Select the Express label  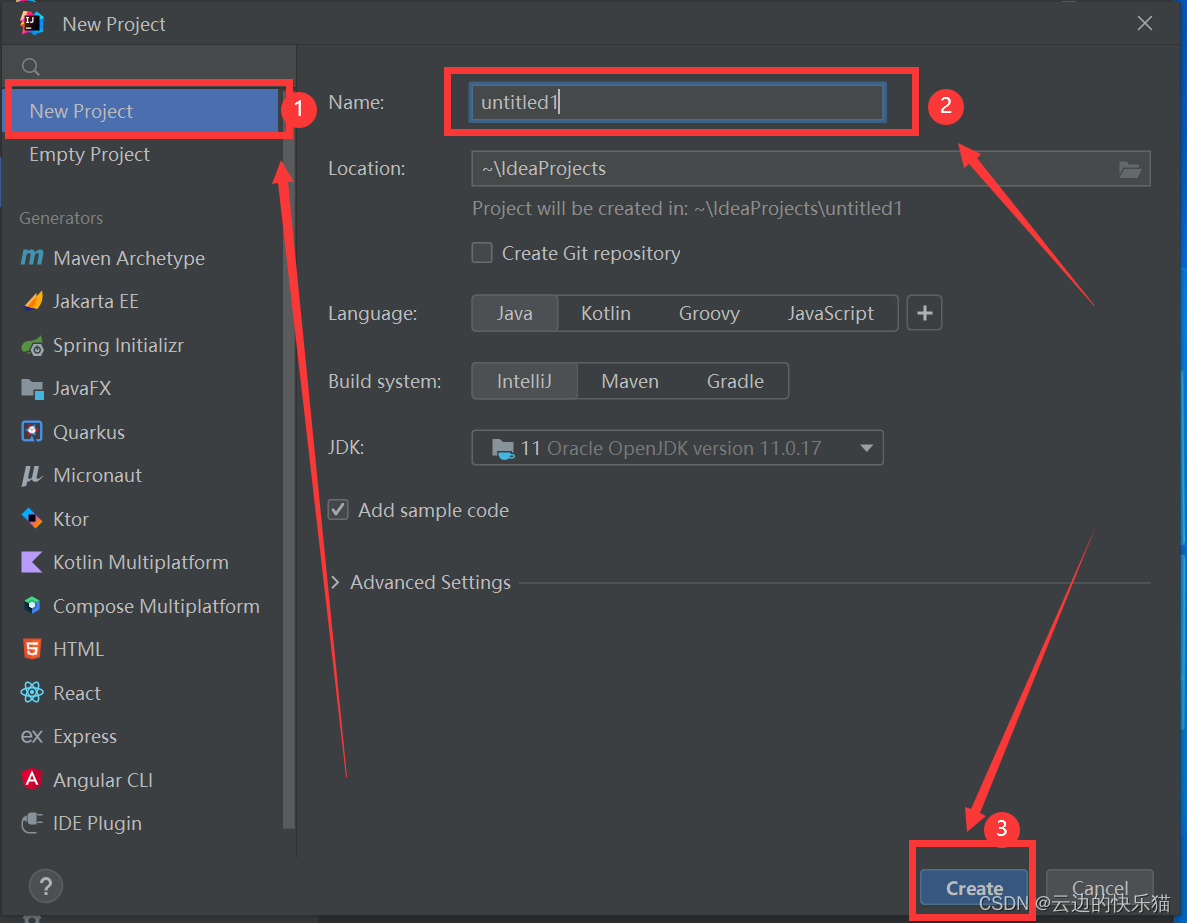click(x=85, y=737)
